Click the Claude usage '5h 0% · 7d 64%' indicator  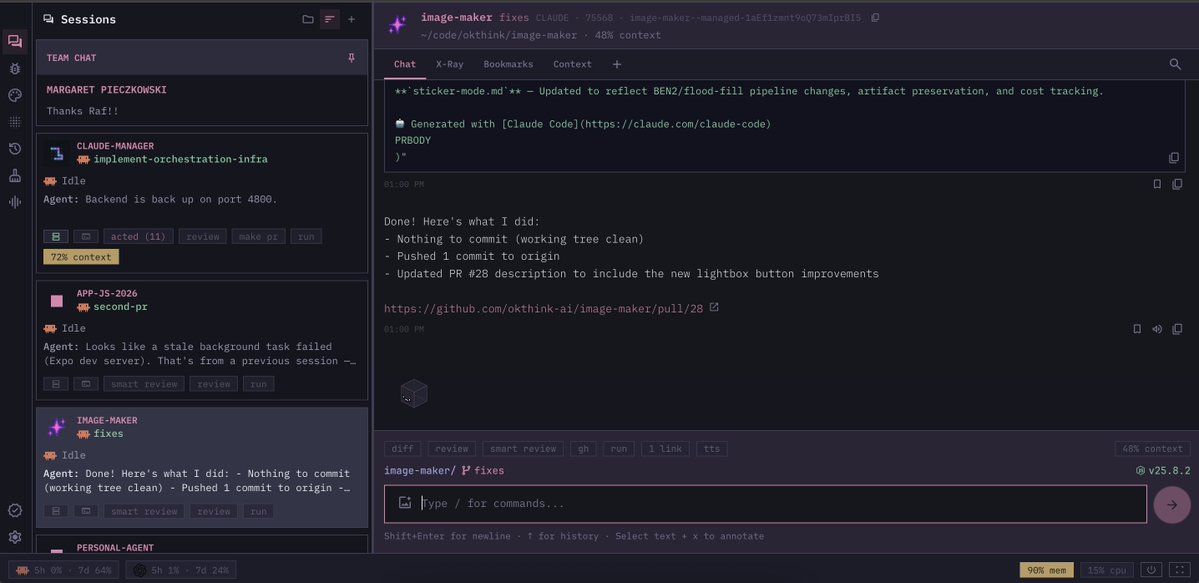point(64,570)
